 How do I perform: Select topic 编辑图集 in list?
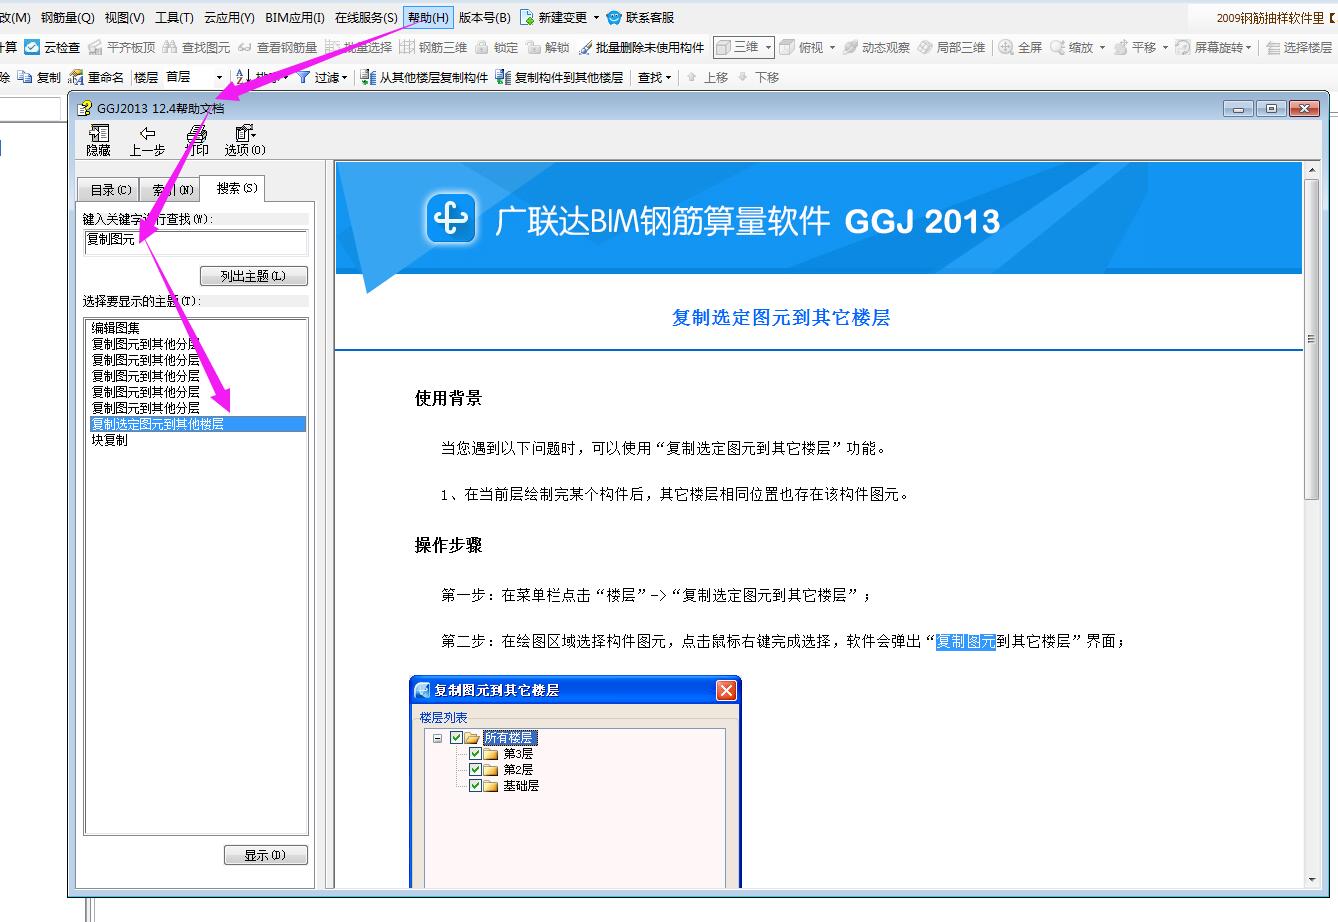[116, 328]
